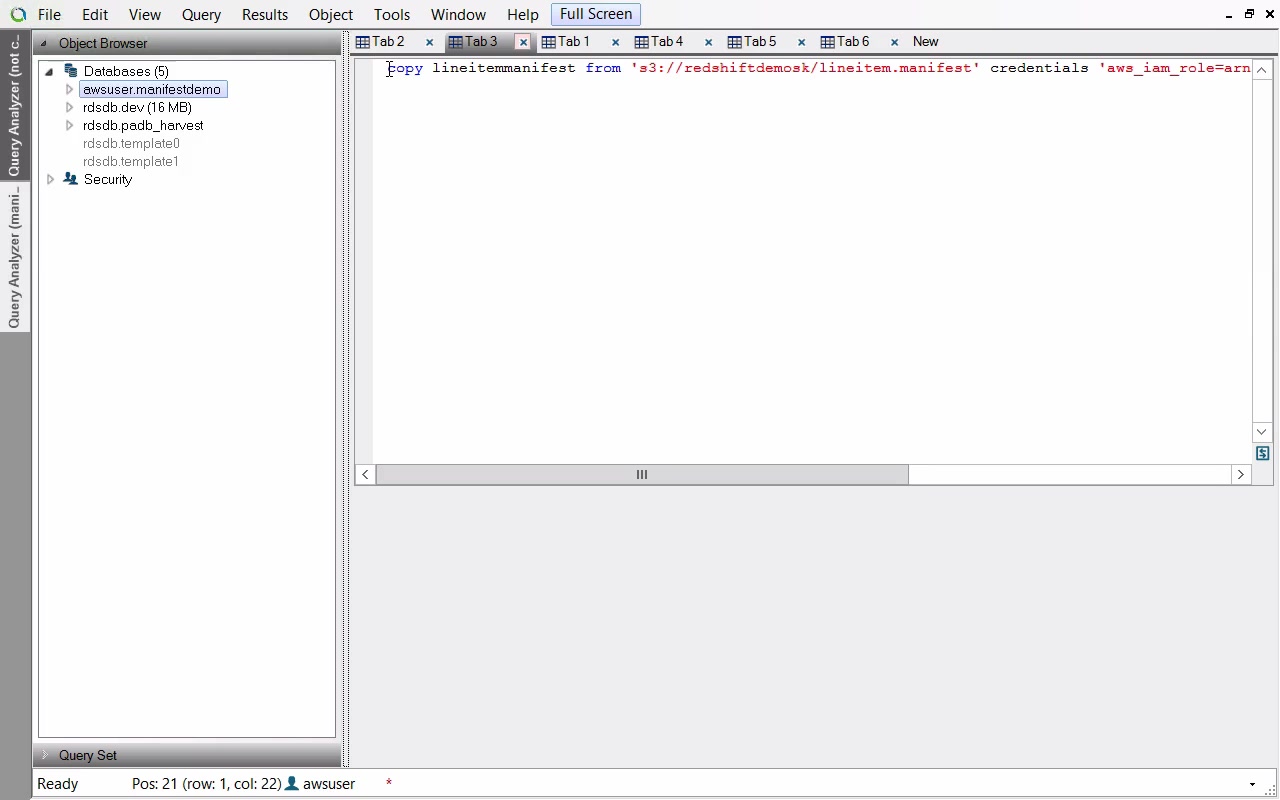Select rdsdb.dev (16 MB) database

[x=137, y=107]
